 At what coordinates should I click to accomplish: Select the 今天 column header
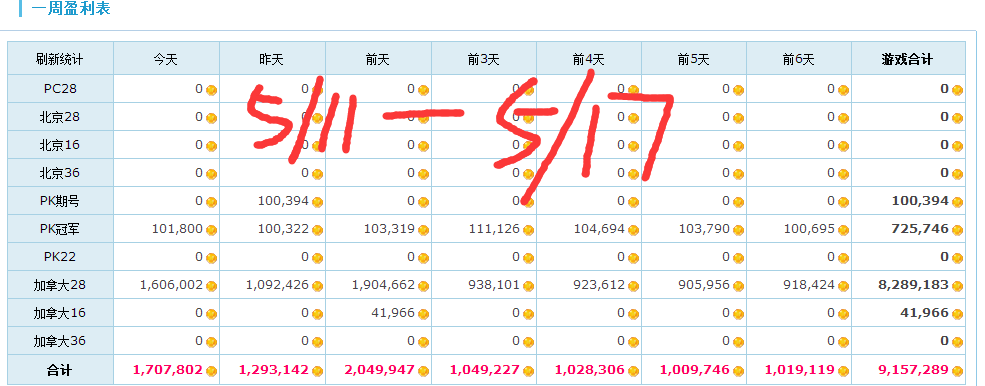(166, 60)
